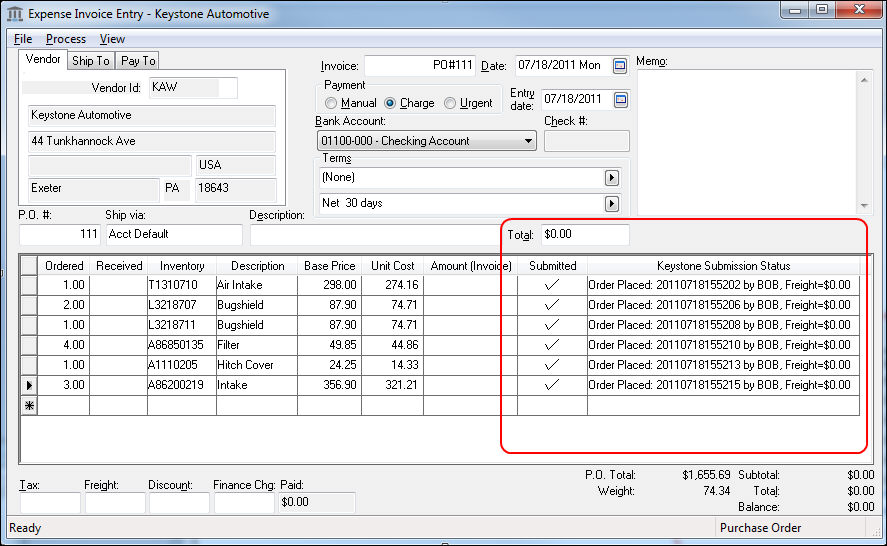Click the Memo scrollbar down arrow
The height and width of the screenshot is (546, 887).
tap(864, 206)
